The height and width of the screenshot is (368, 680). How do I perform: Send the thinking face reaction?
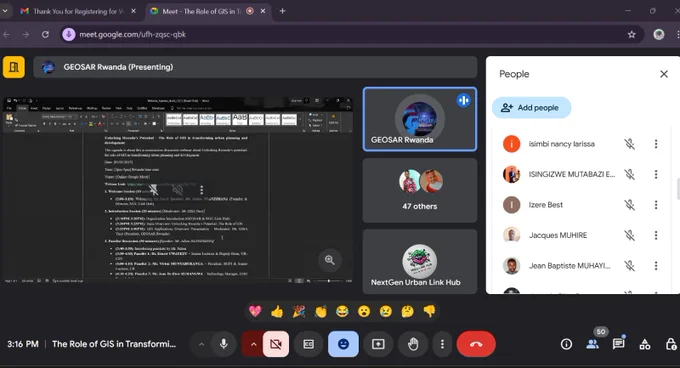click(407, 311)
